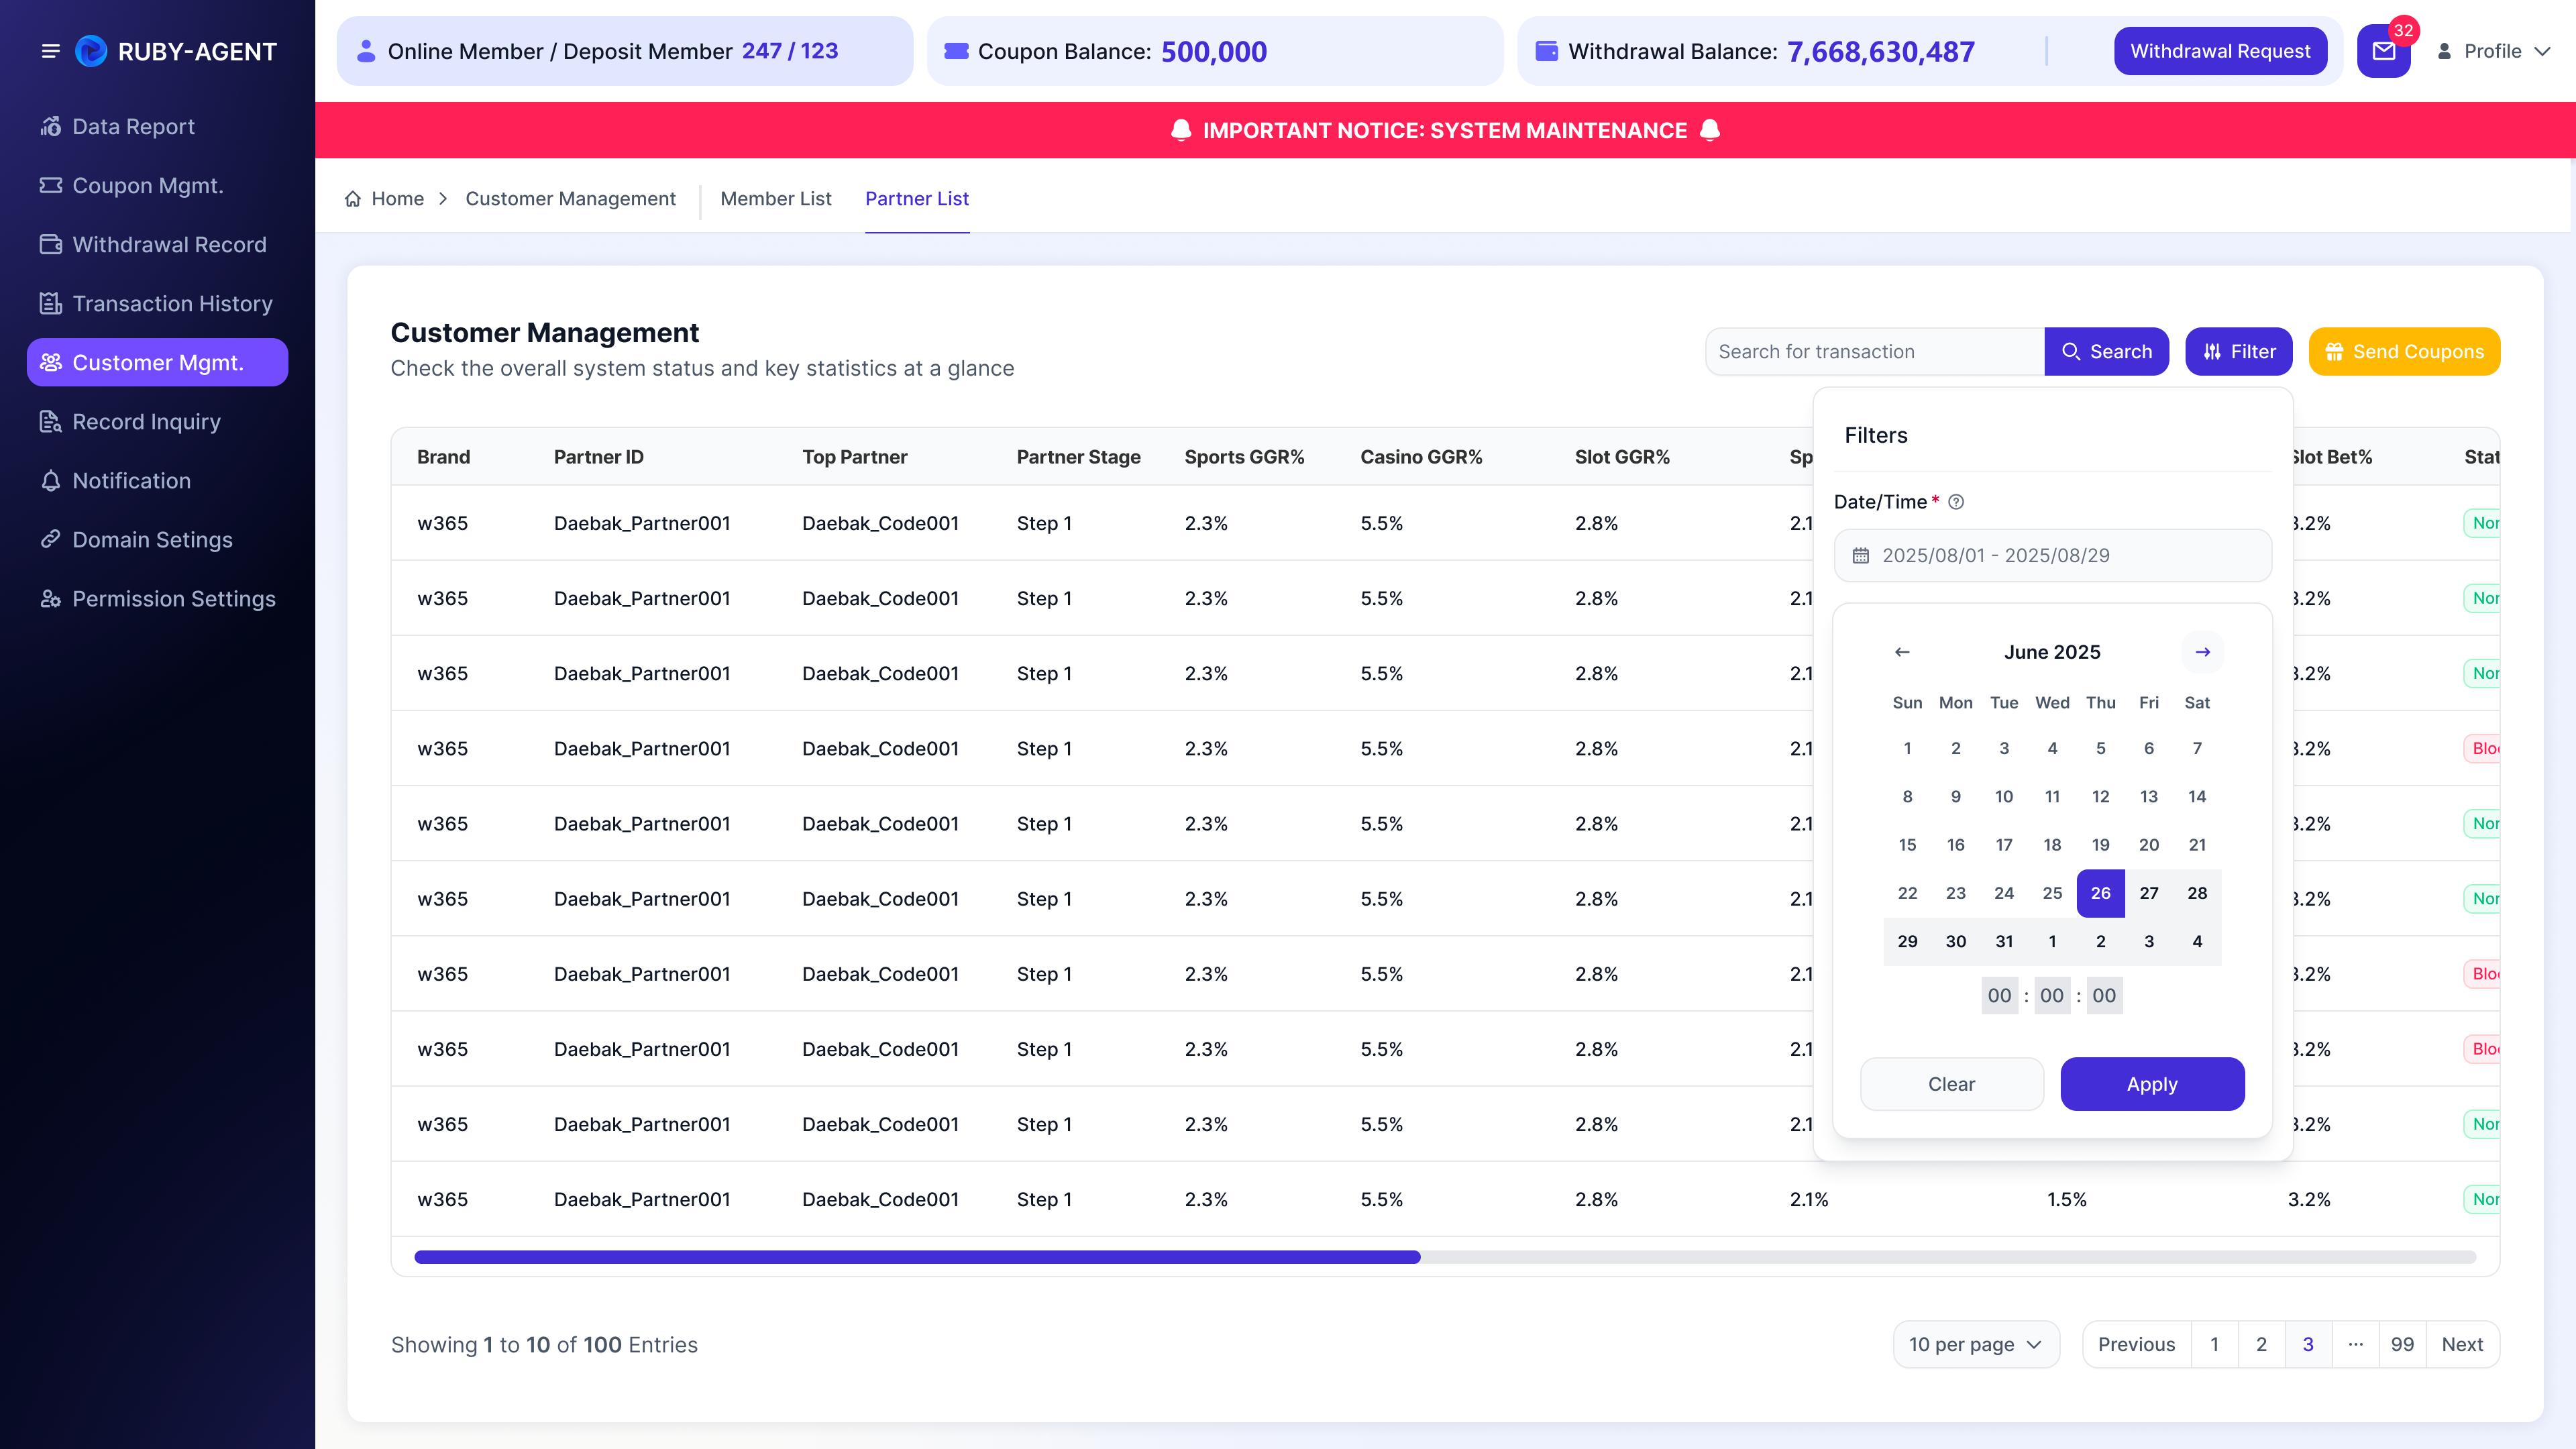
Task: Click the Coupon Balance value 500,000
Action: 1214,51
